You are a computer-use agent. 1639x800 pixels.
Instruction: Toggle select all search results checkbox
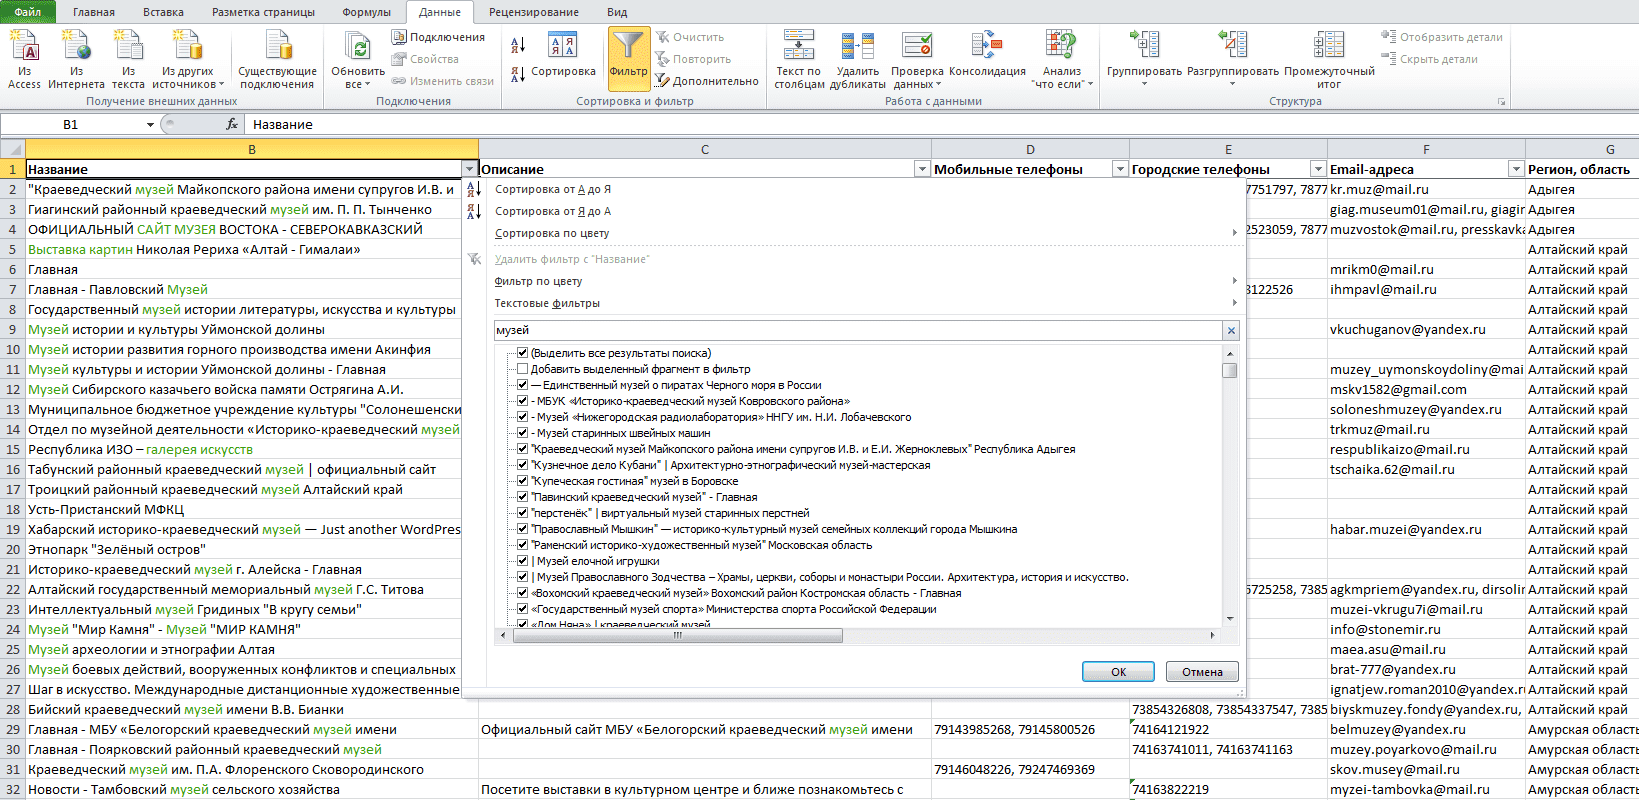point(522,353)
